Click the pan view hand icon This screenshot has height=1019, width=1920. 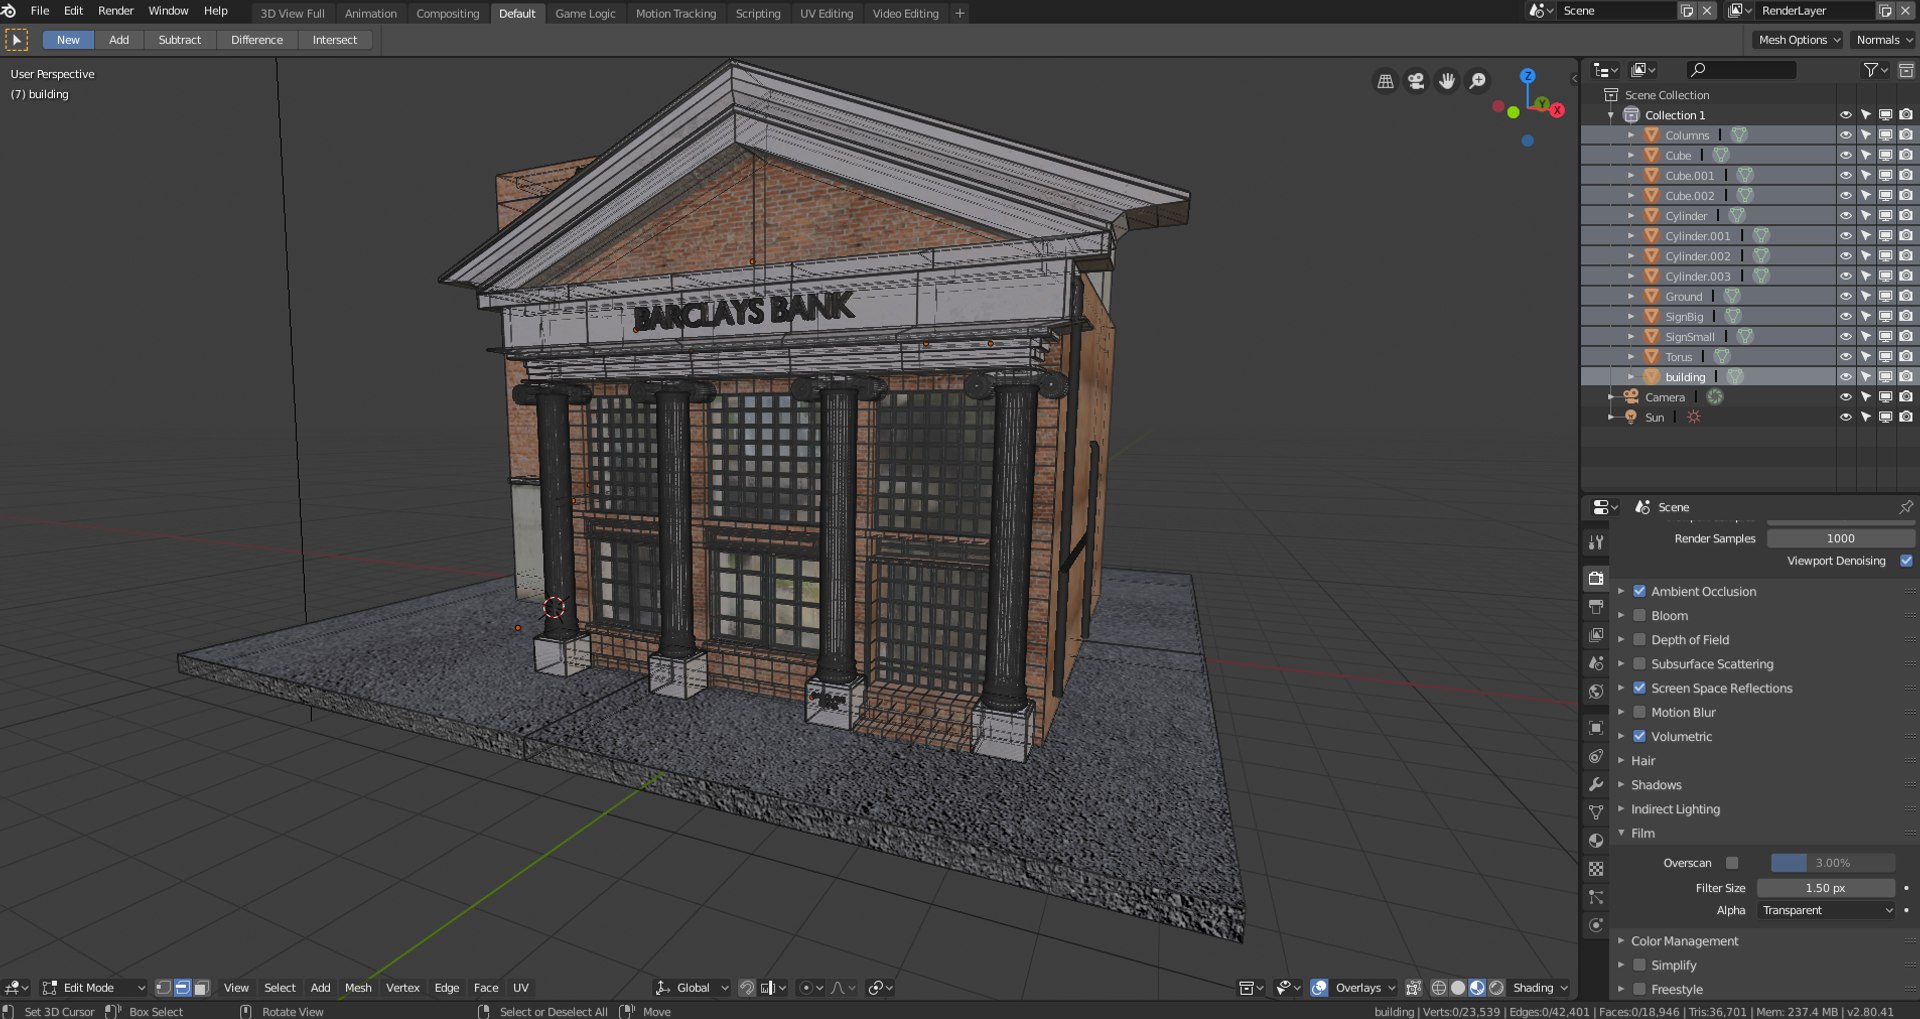pyautogui.click(x=1447, y=81)
